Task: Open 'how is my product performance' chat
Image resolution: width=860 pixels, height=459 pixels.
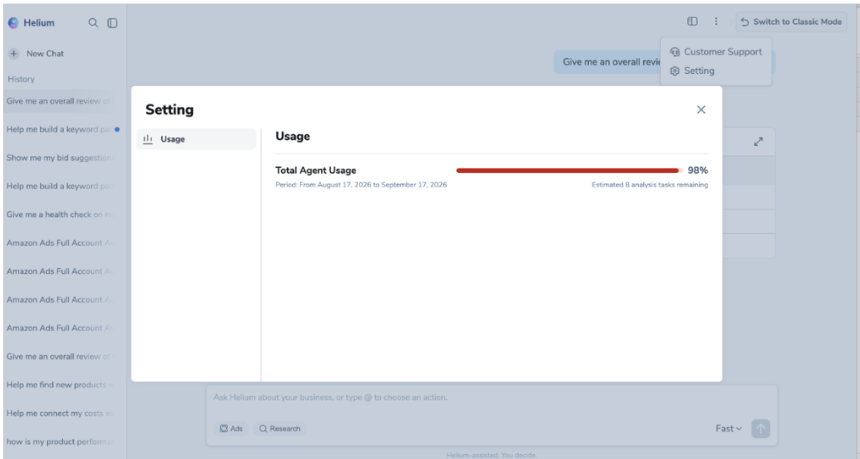Action: coord(61,441)
